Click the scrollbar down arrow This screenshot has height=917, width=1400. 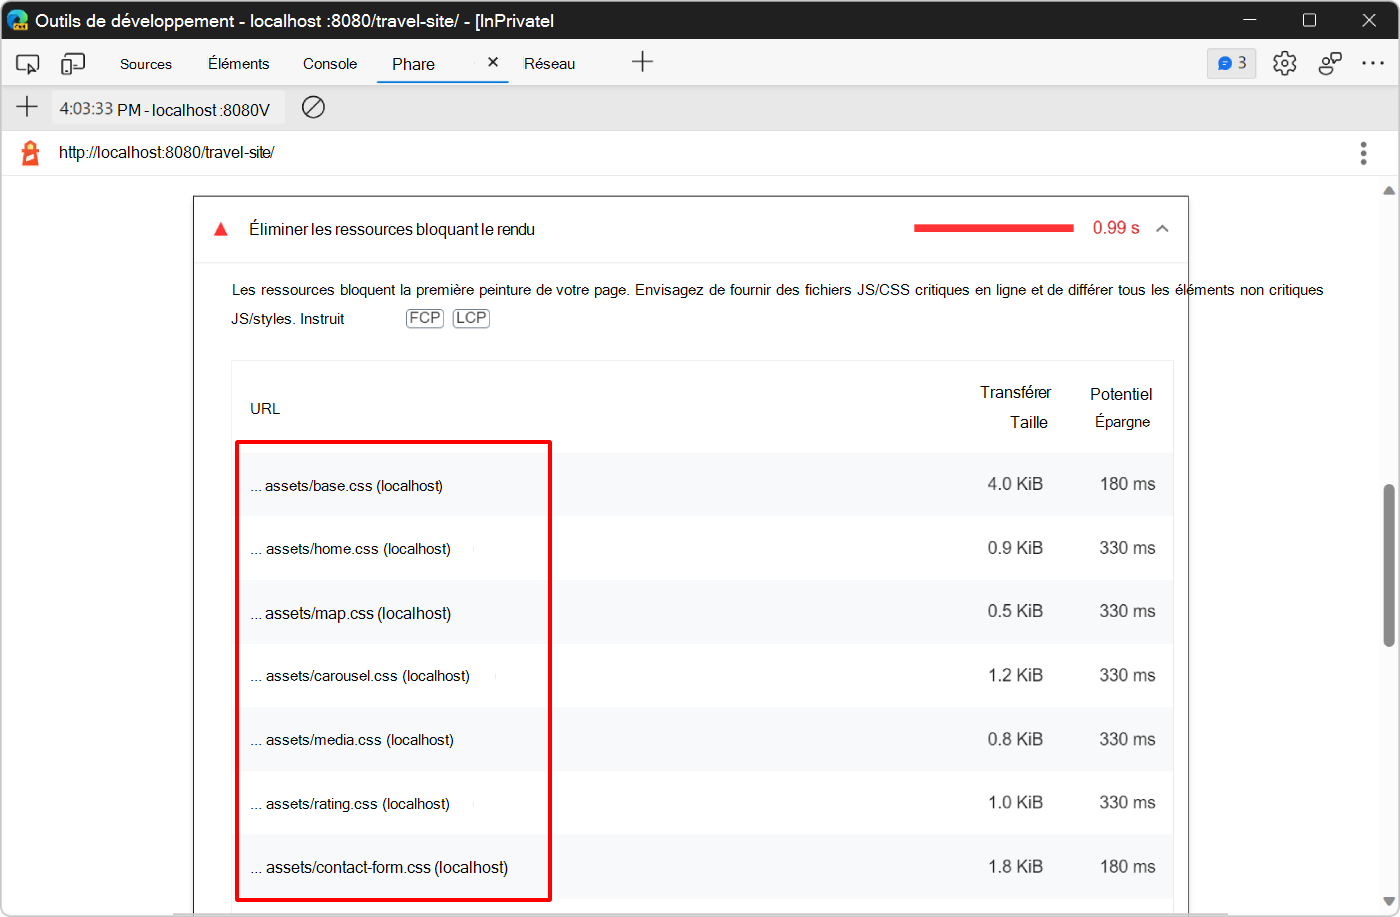coord(1389,902)
